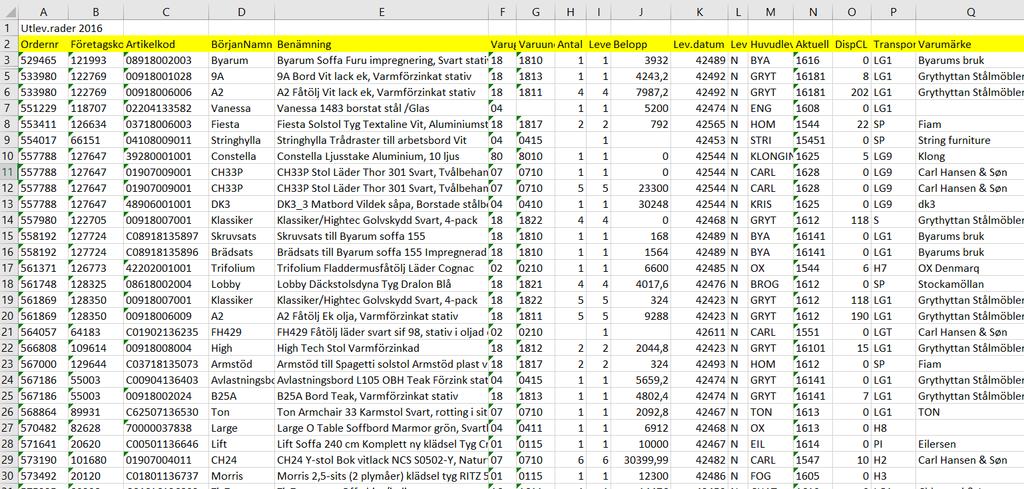Select the 'Stringhylla' name cell
Image resolution: width=1024 pixels, height=489 pixels.
coord(242,140)
